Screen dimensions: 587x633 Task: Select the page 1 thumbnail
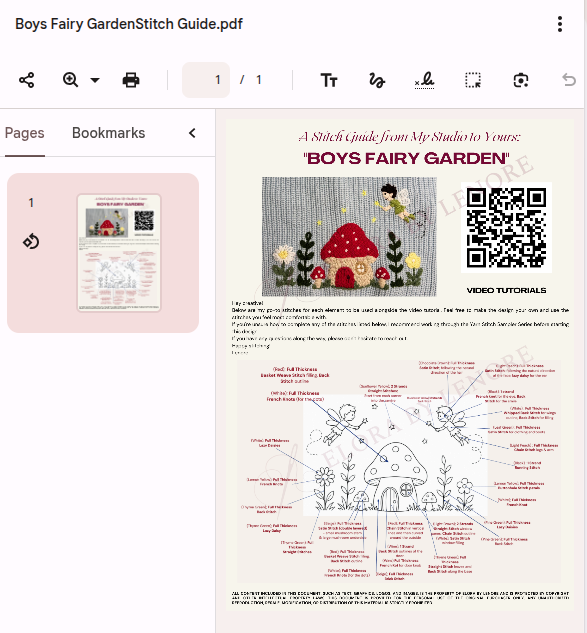coord(119,253)
